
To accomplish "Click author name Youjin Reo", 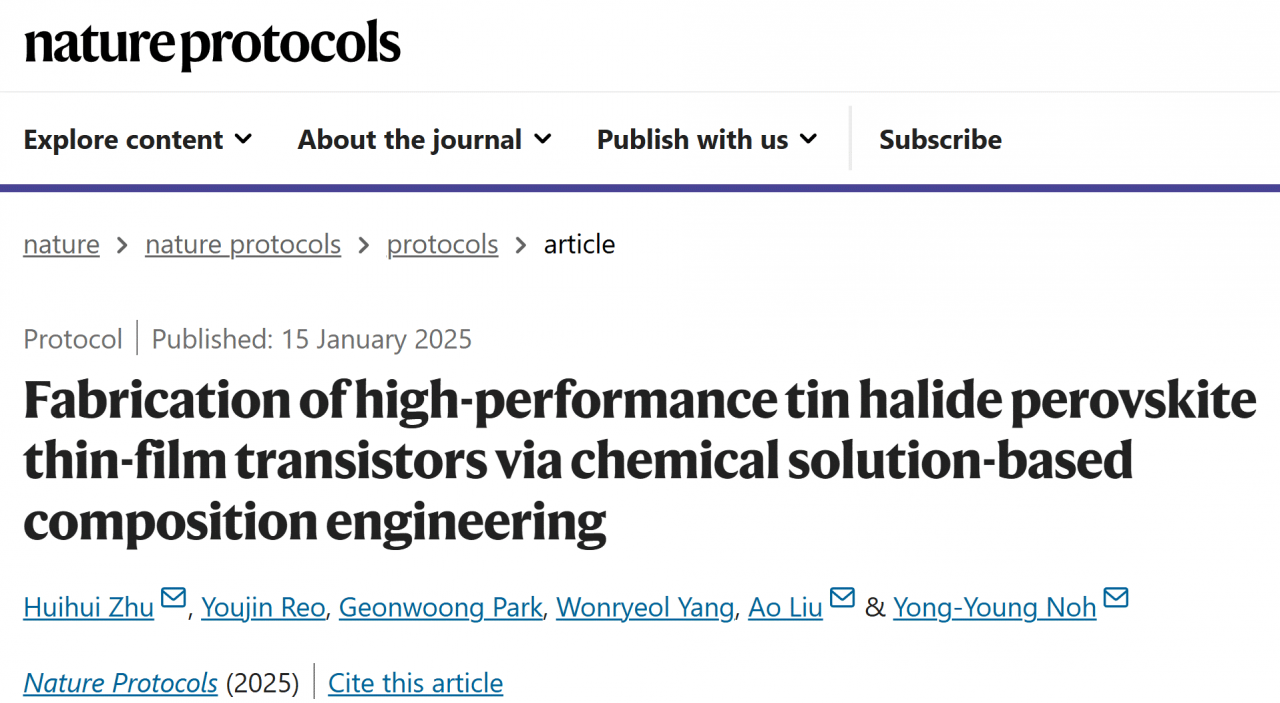I will [263, 607].
